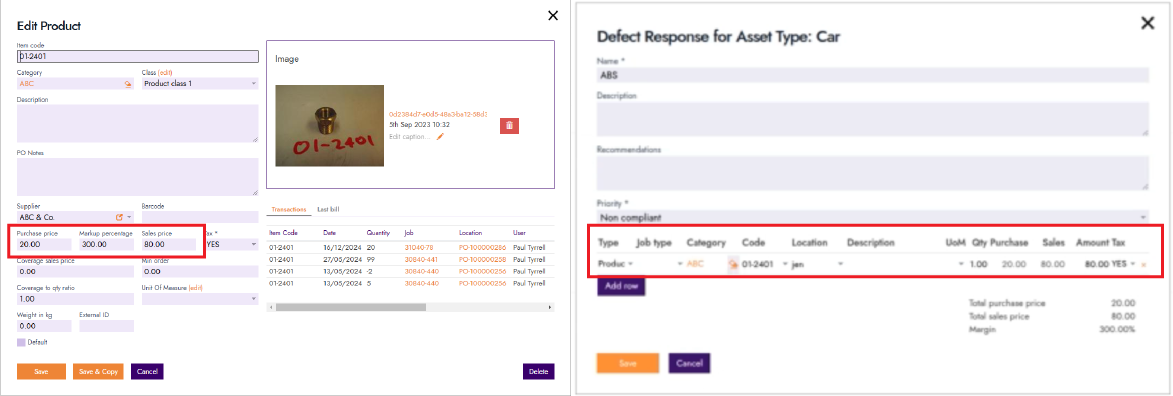This screenshot has width=1173, height=396.
Task: Open the Unit Of Measure dropdown
Action: click(200, 299)
